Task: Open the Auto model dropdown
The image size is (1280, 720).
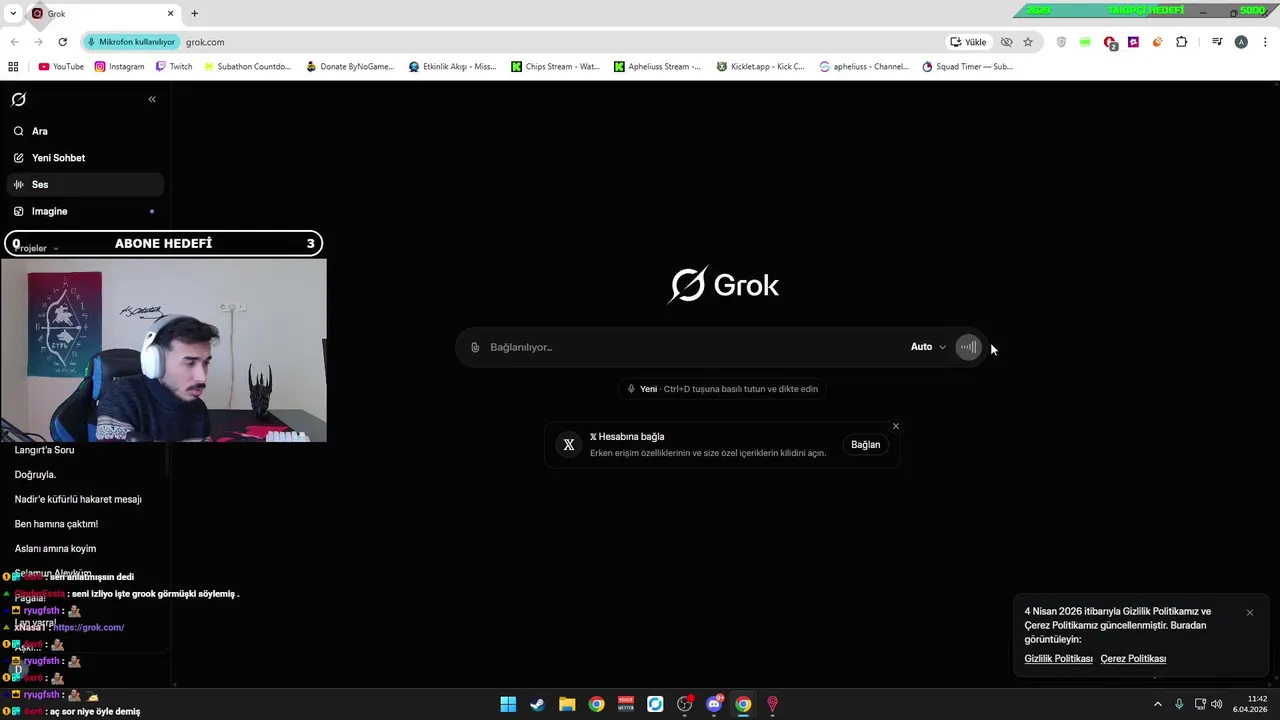Action: click(928, 347)
